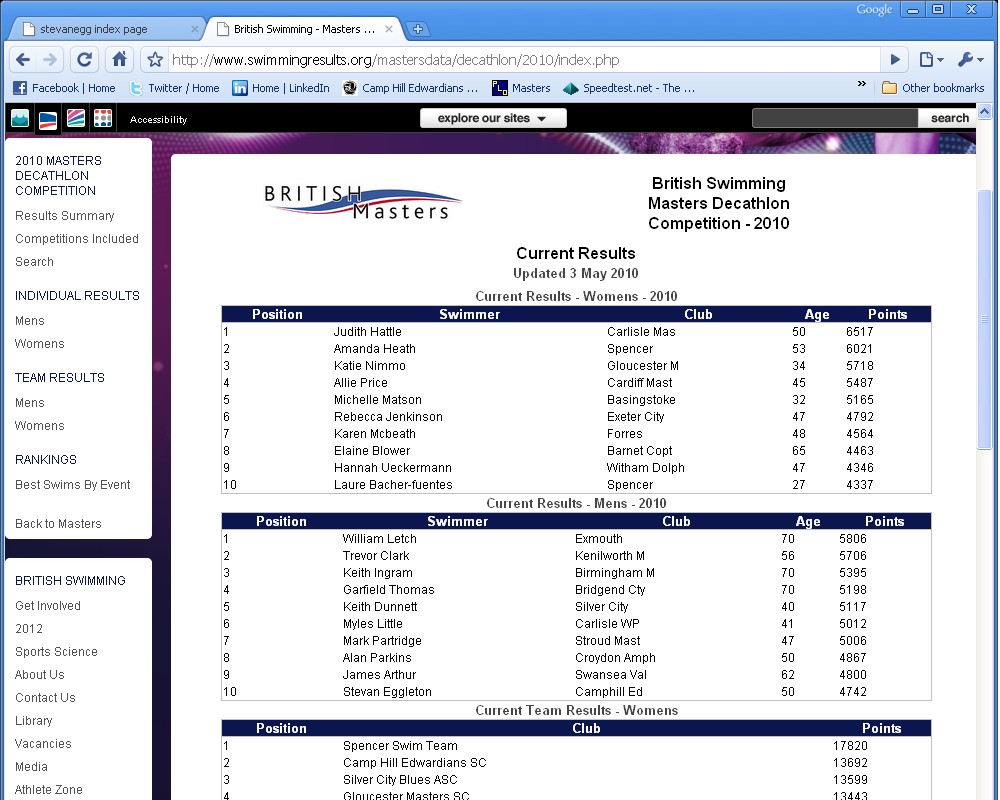Open the Other bookmarks folder

933,88
